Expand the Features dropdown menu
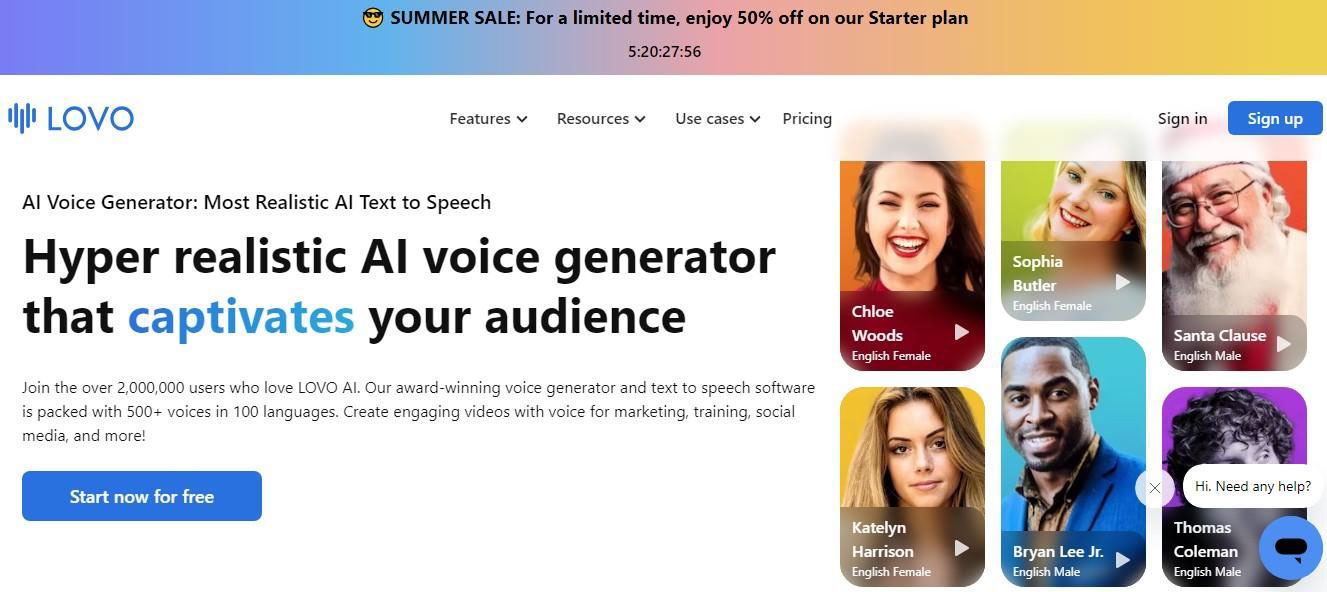Viewport: 1327px width, 592px height. coord(488,119)
